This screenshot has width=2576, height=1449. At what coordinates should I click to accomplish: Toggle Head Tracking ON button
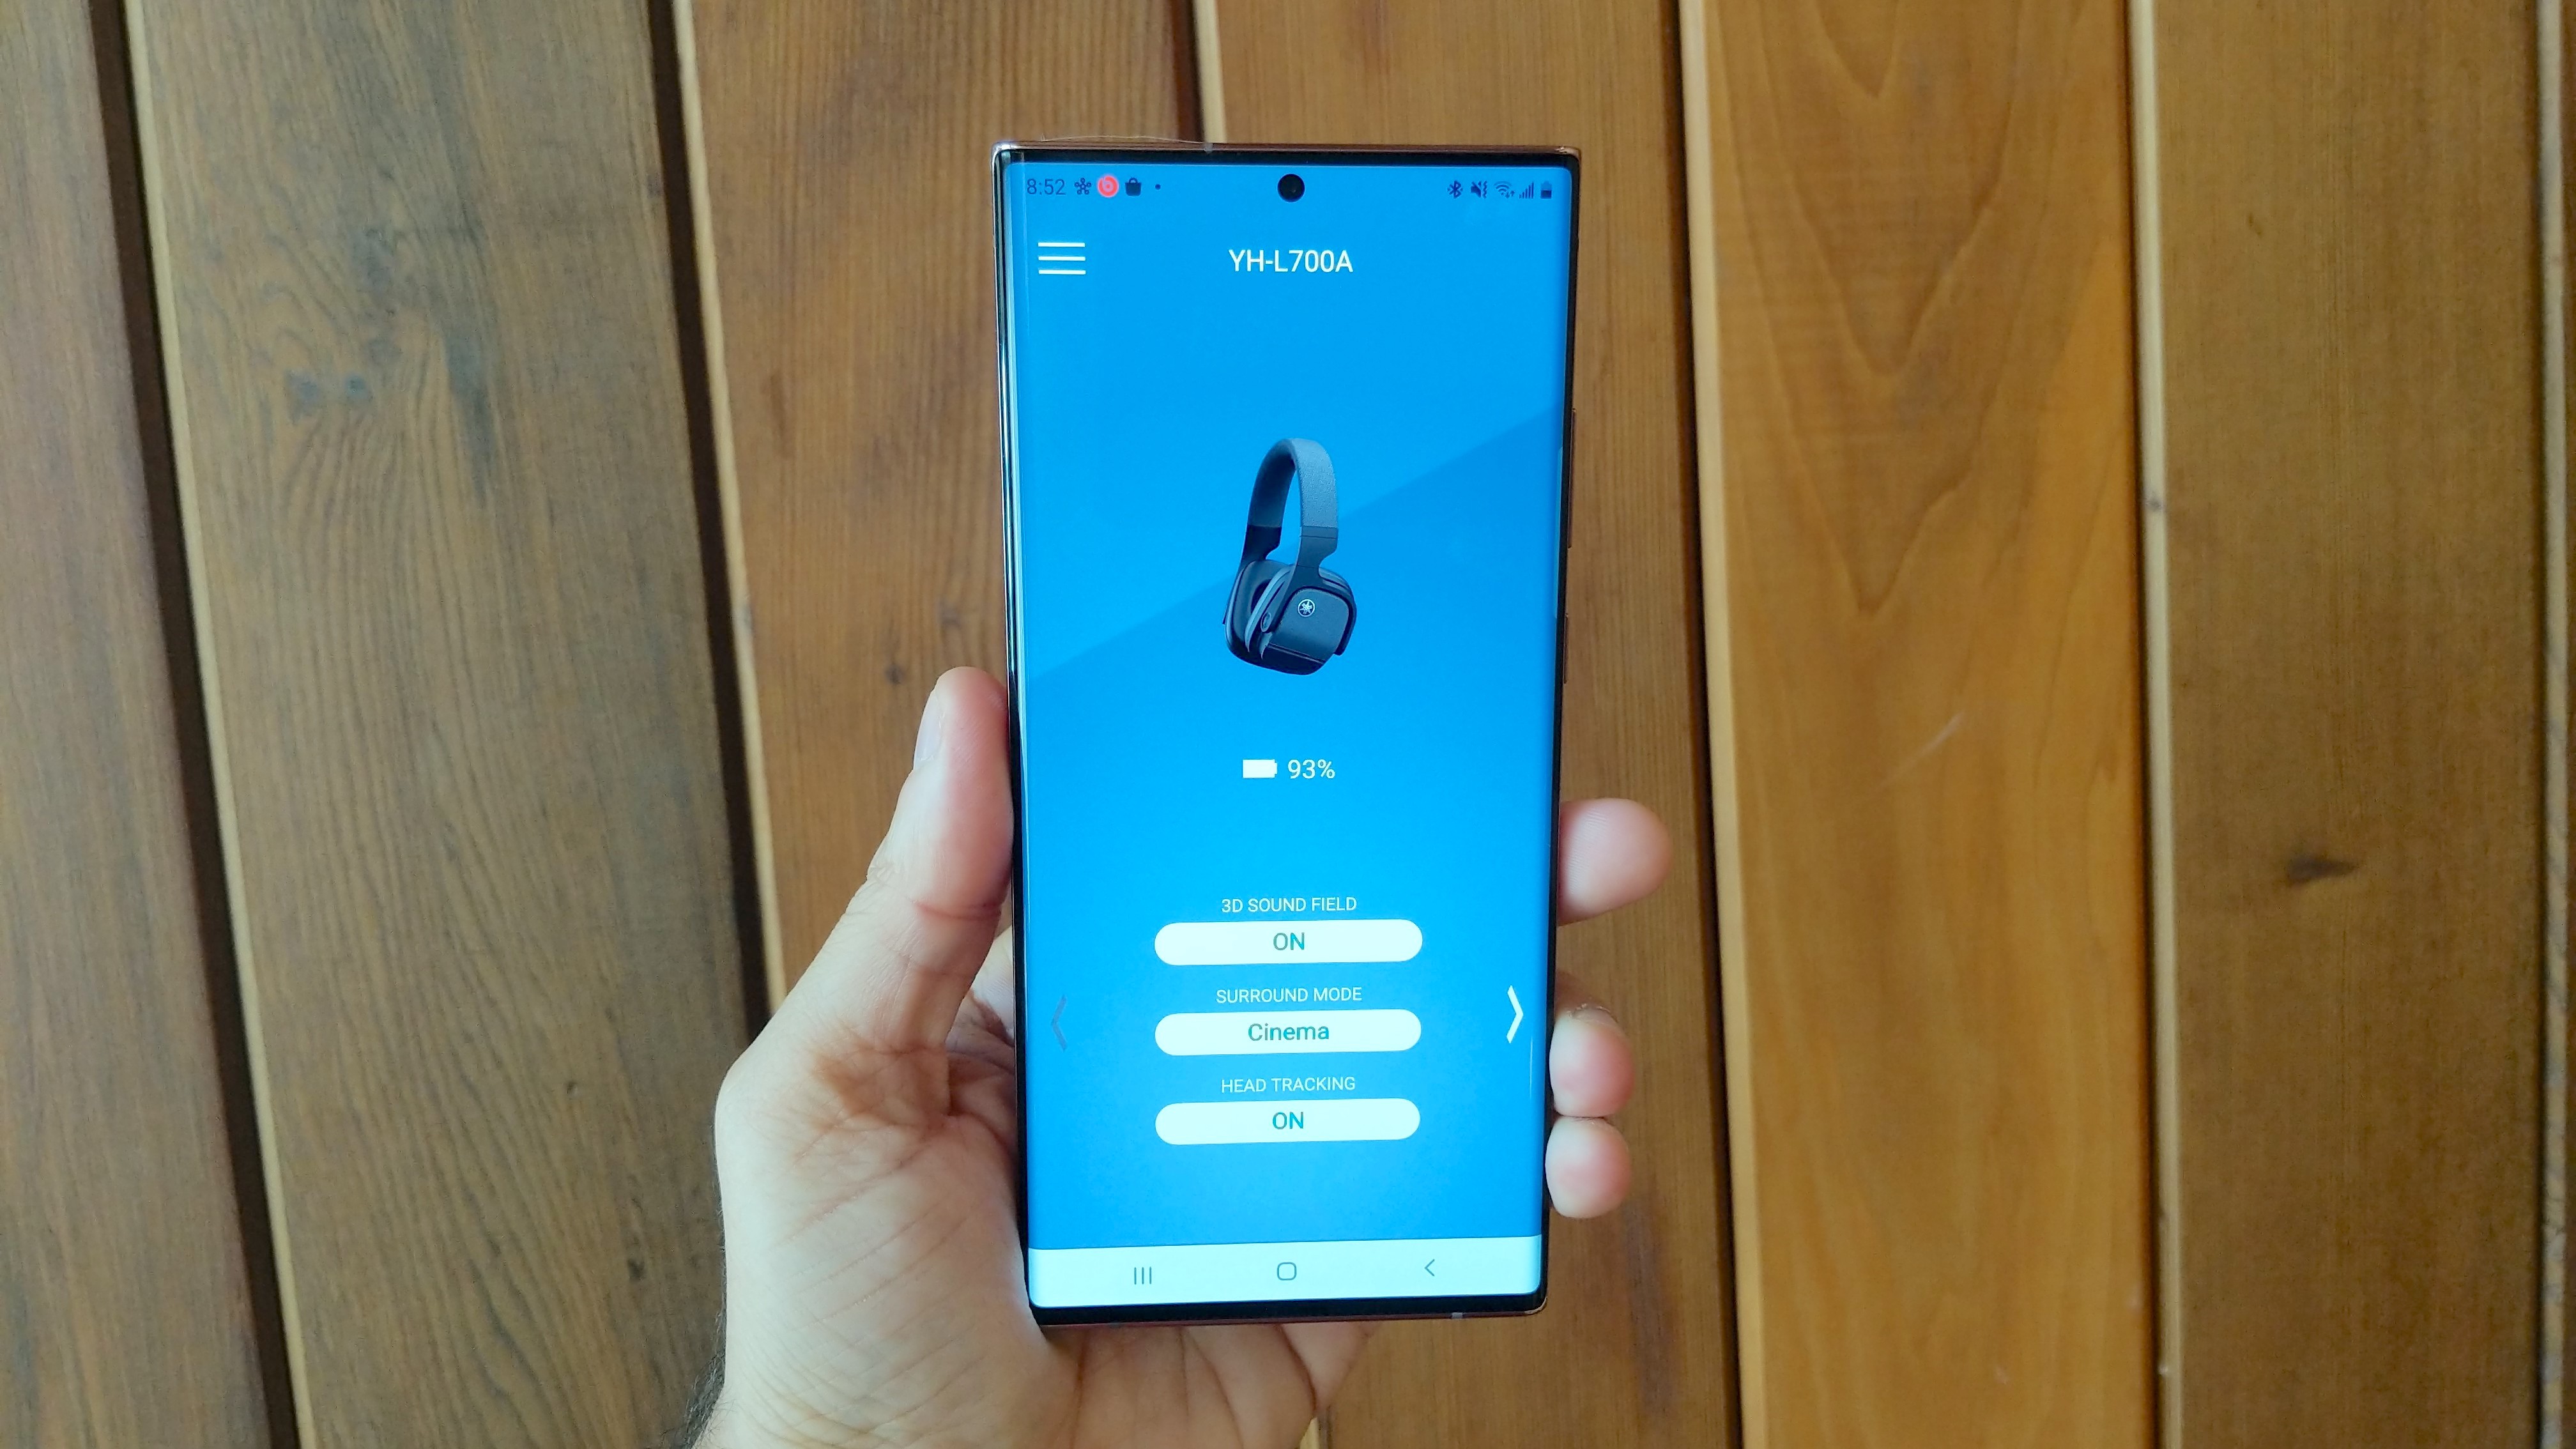[1286, 1120]
